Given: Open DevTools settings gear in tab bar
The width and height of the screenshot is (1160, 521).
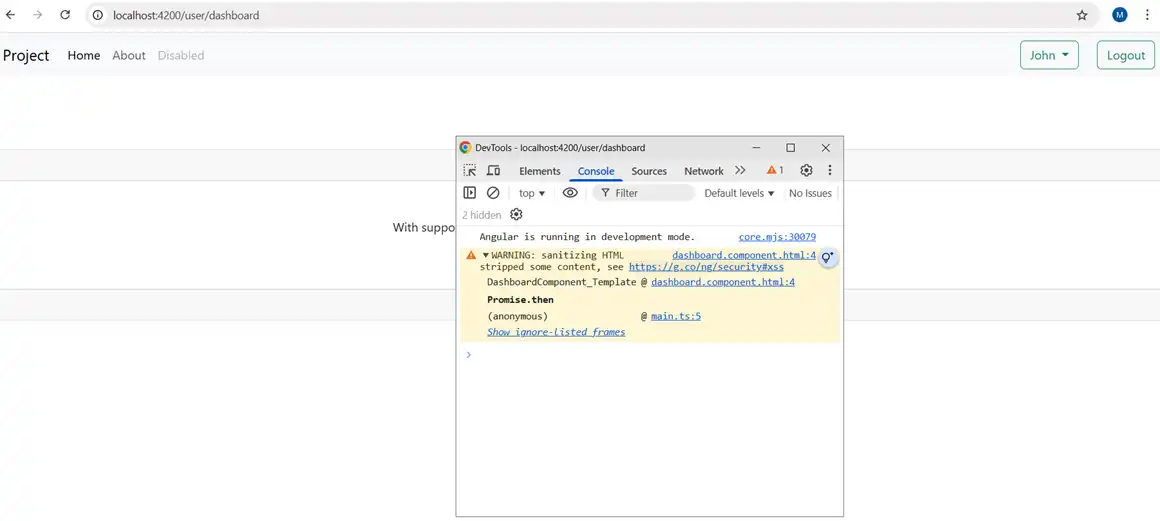Looking at the screenshot, I should click(x=806, y=171).
